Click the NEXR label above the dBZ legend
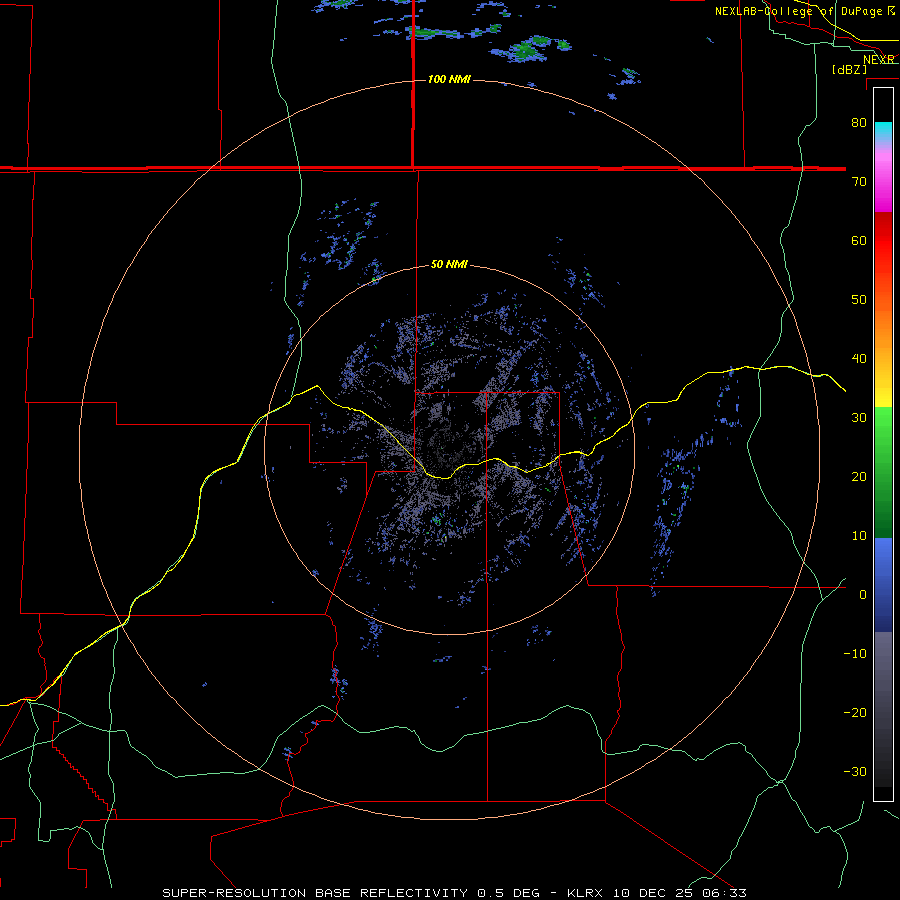The height and width of the screenshot is (900, 900). [x=879, y=60]
